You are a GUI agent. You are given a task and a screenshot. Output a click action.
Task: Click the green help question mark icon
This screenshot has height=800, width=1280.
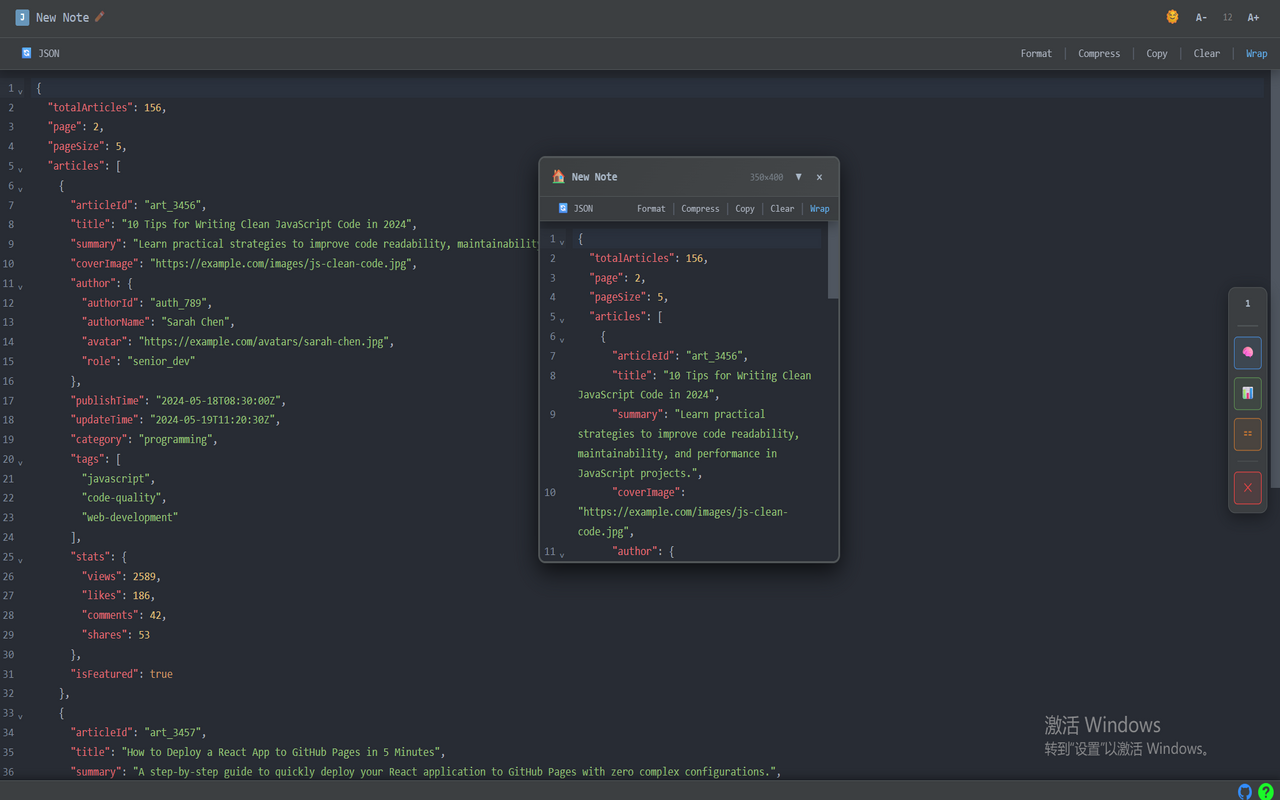[1266, 791]
